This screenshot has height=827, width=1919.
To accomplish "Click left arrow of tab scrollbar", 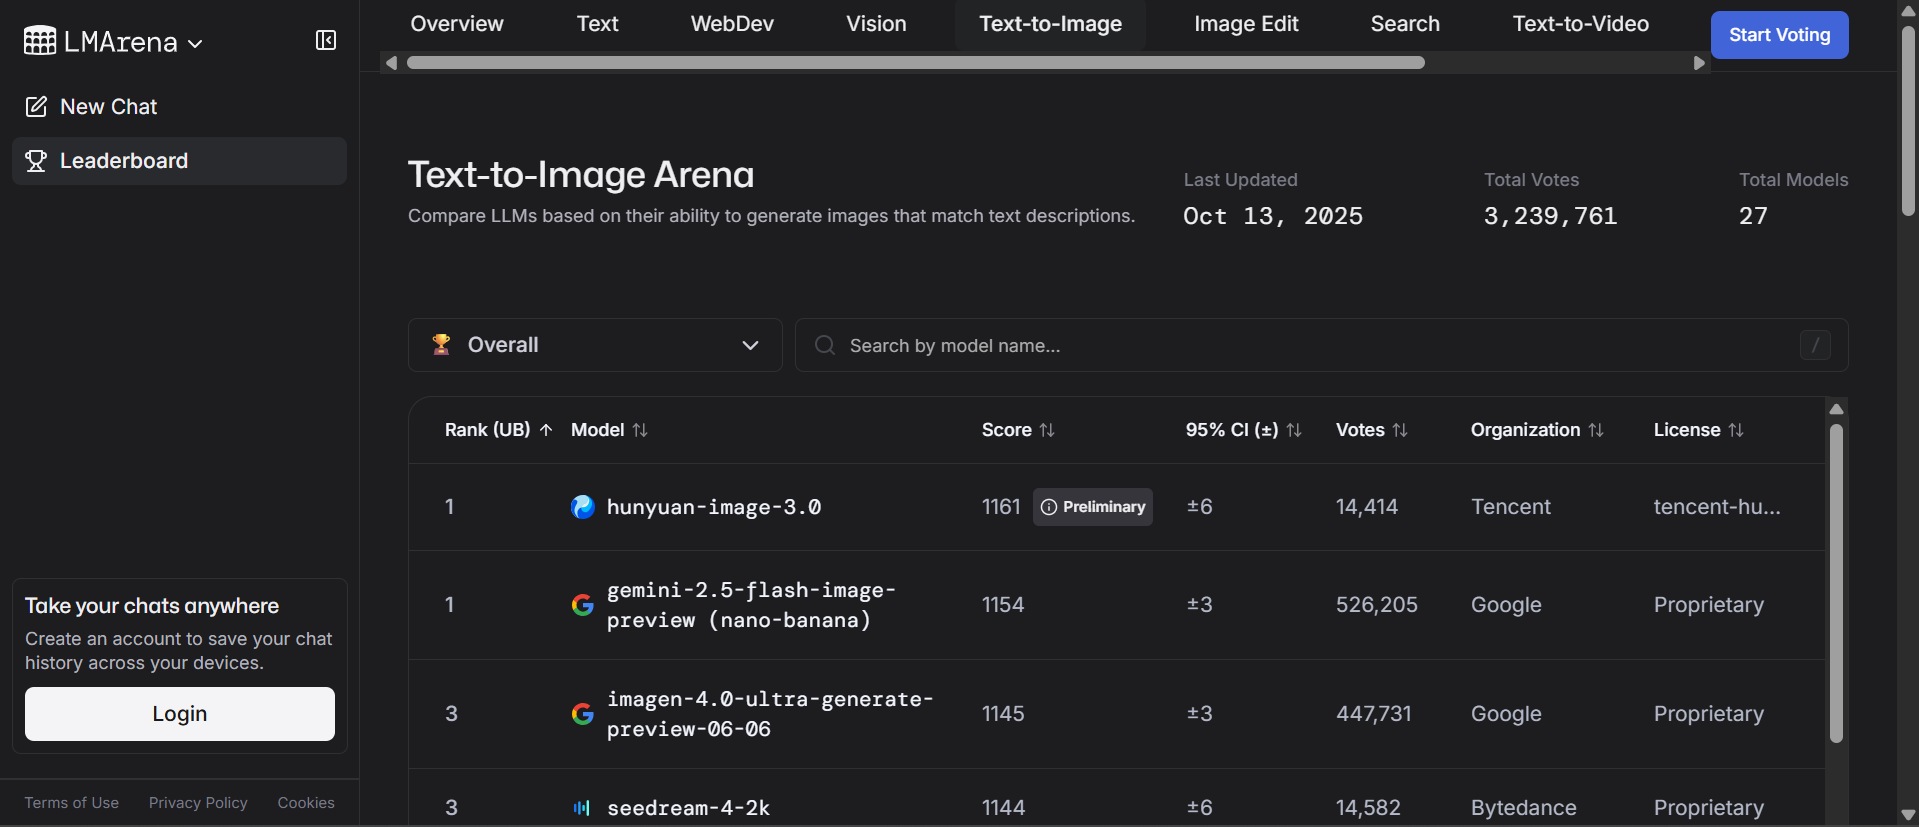I will pos(392,63).
